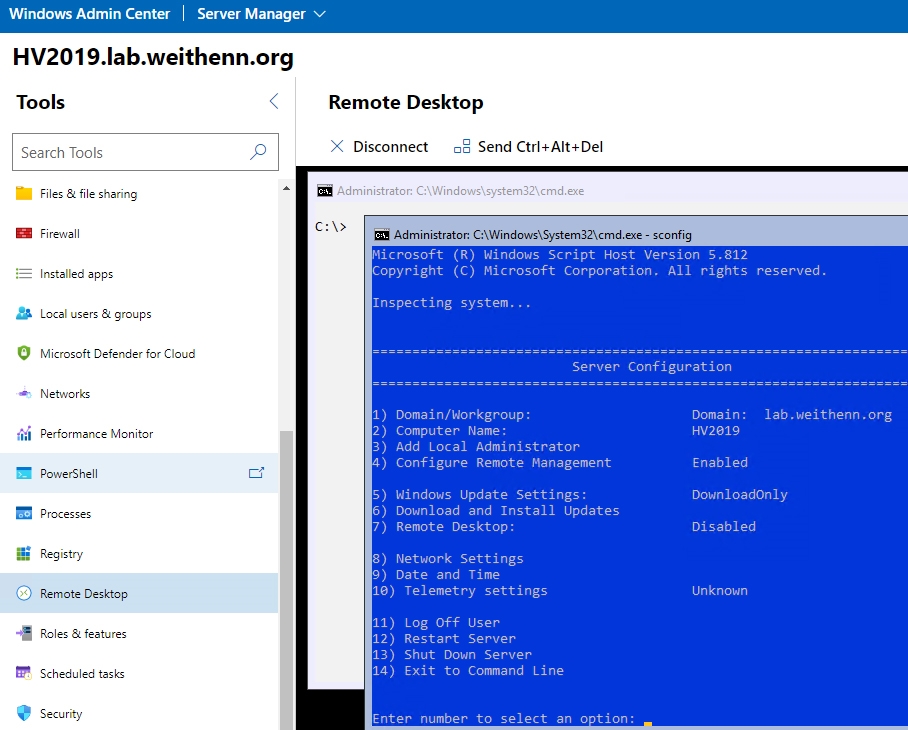Click the Installed apps list icon

[24, 273]
